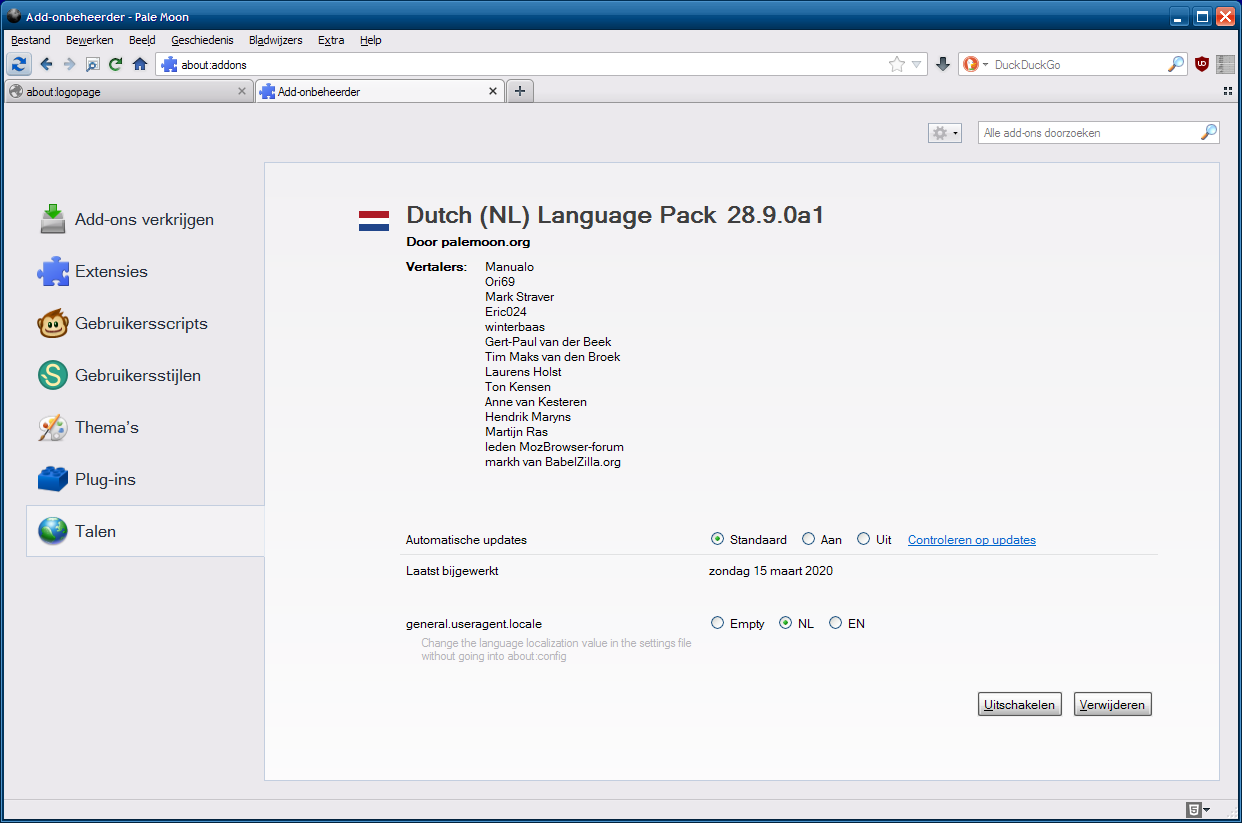Switch to the Add-onbeheerder tab
The height and width of the screenshot is (823, 1242).
click(x=379, y=91)
